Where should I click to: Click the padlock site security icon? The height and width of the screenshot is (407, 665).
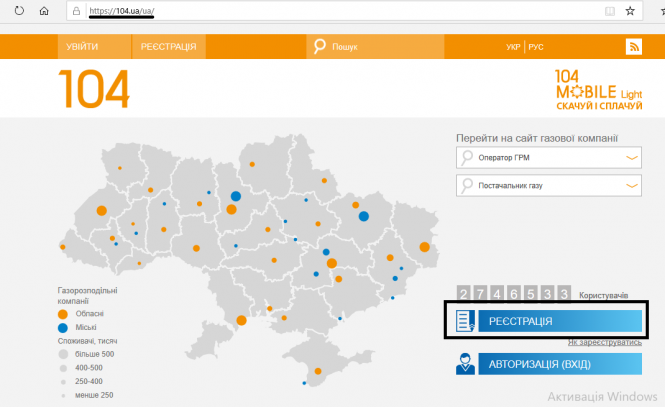(76, 11)
